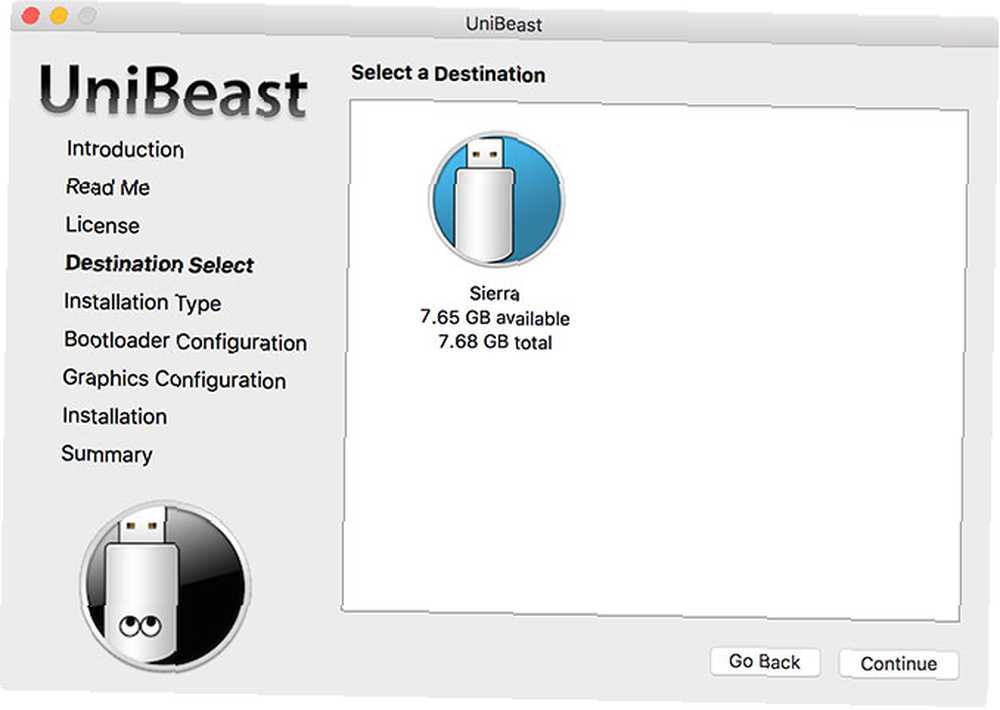Click the Summary step
This screenshot has width=1000, height=710.
[x=107, y=454]
